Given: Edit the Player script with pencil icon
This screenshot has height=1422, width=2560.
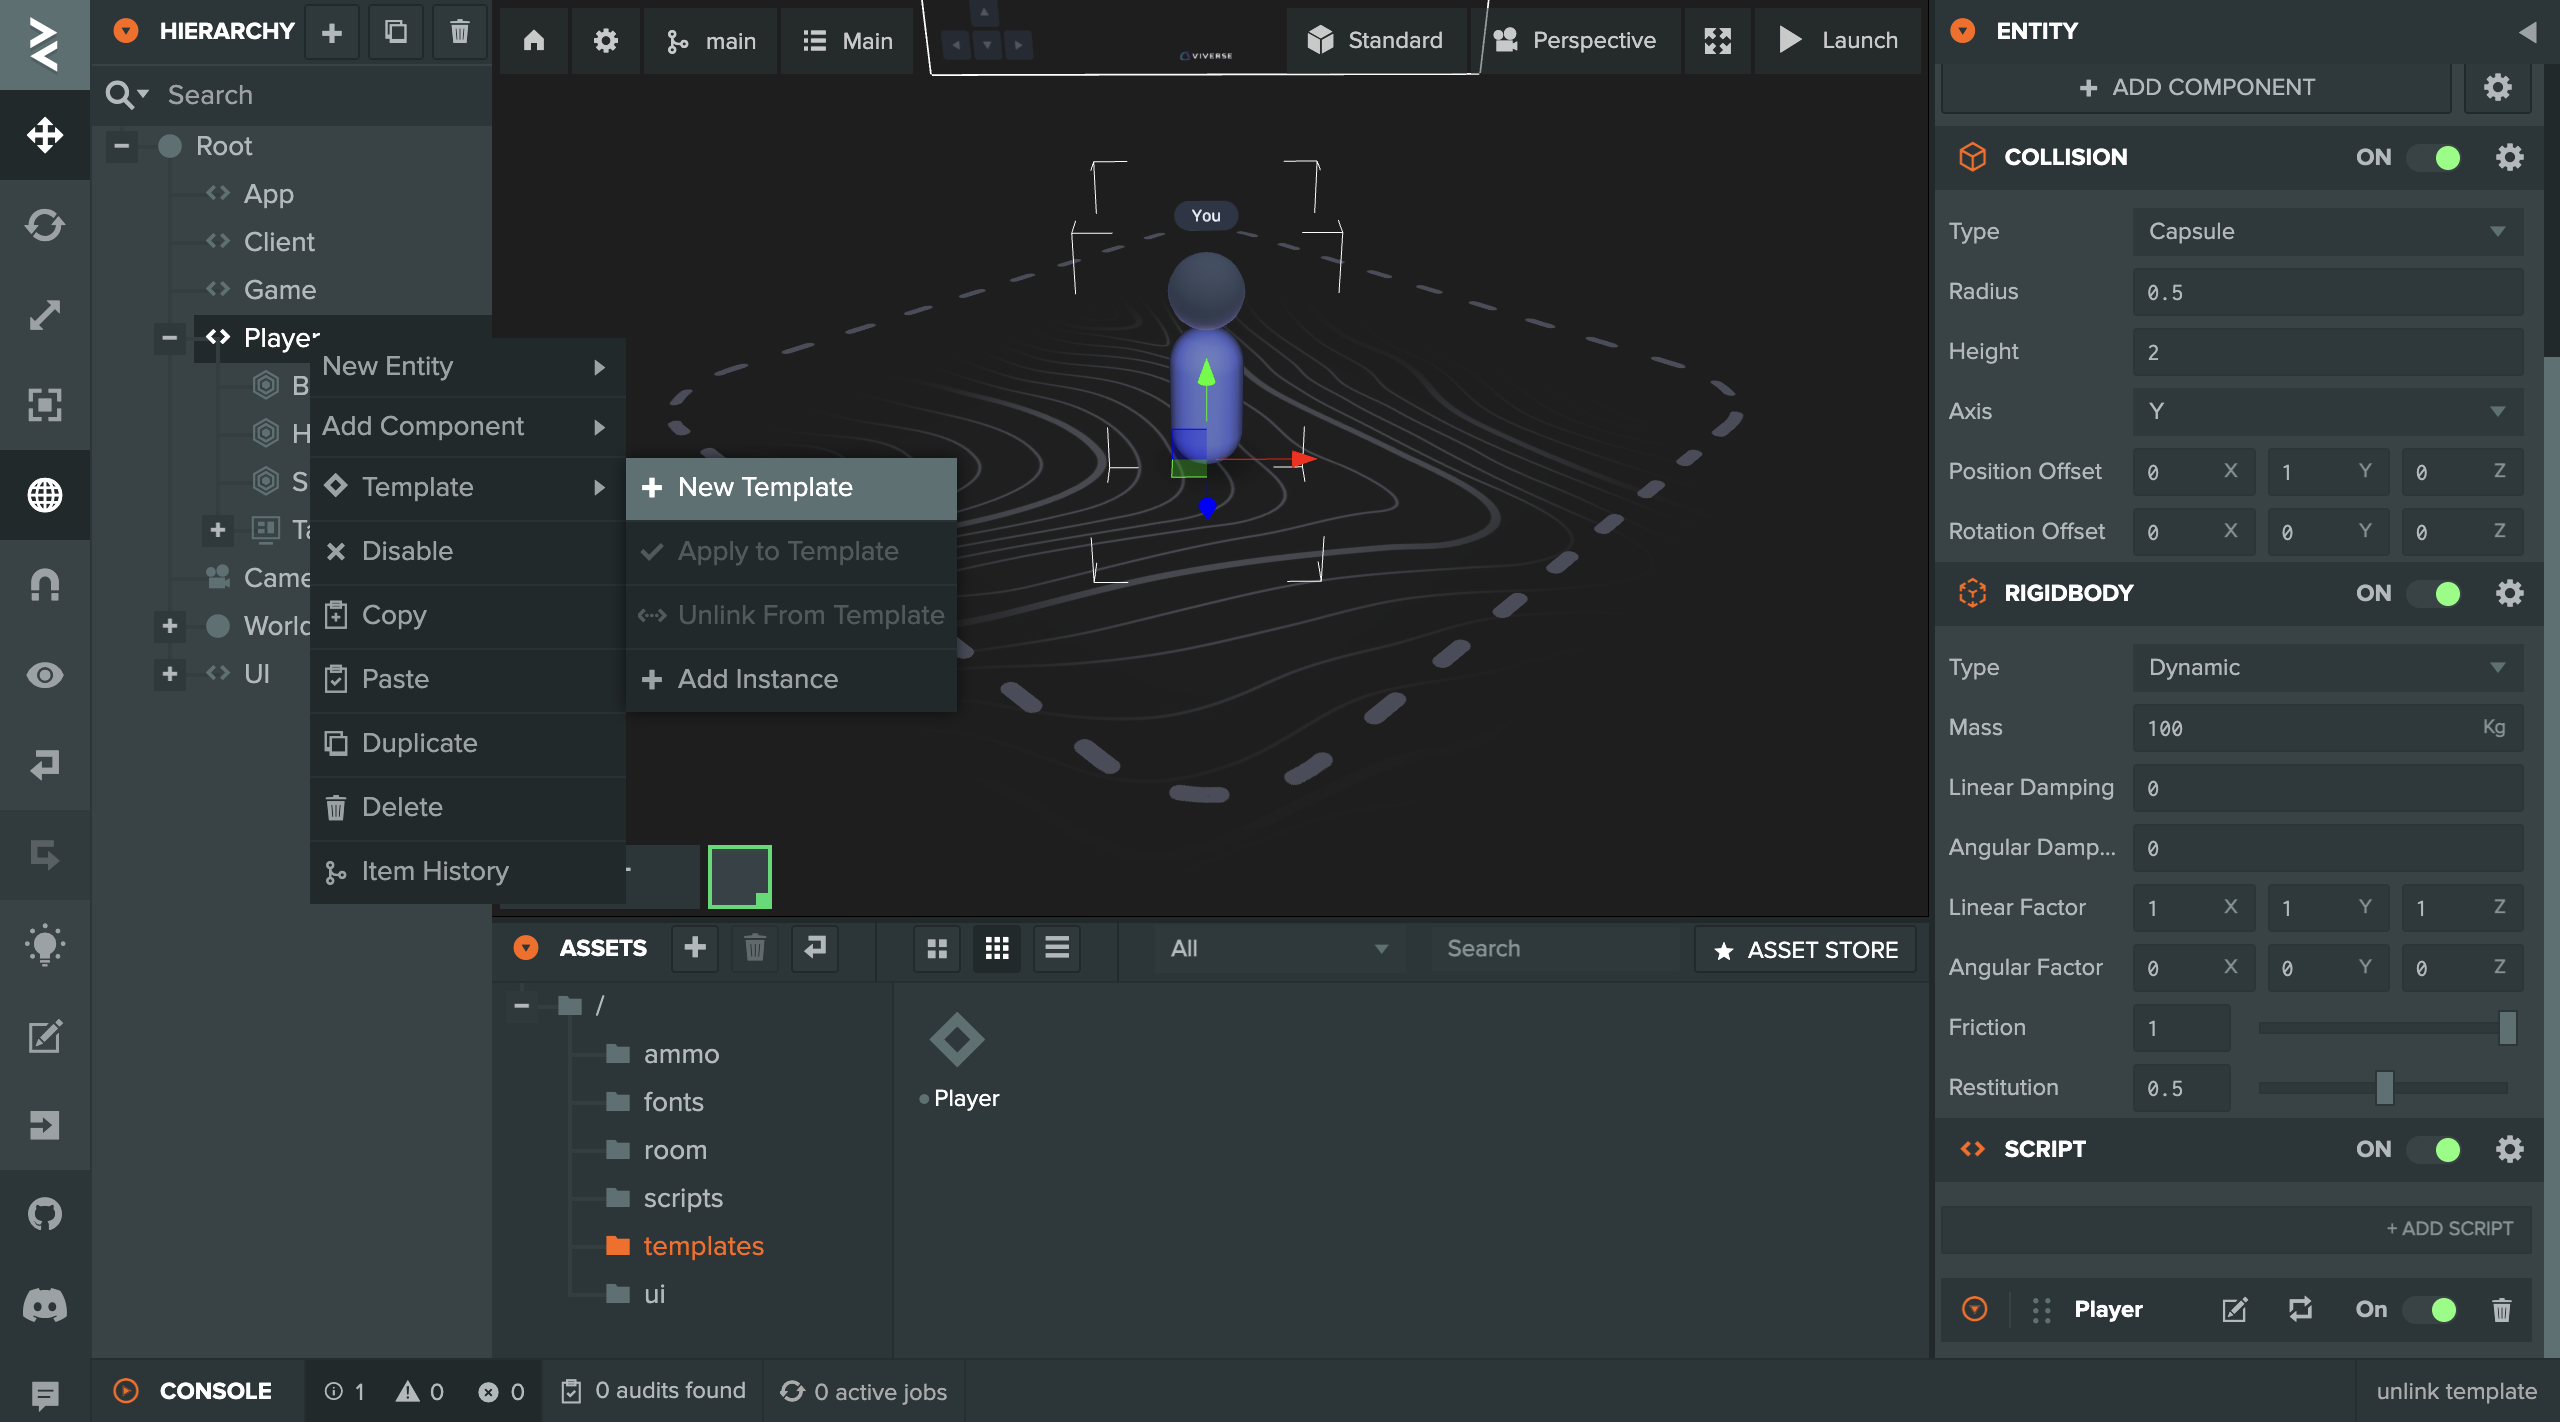Looking at the screenshot, I should click(2234, 1310).
